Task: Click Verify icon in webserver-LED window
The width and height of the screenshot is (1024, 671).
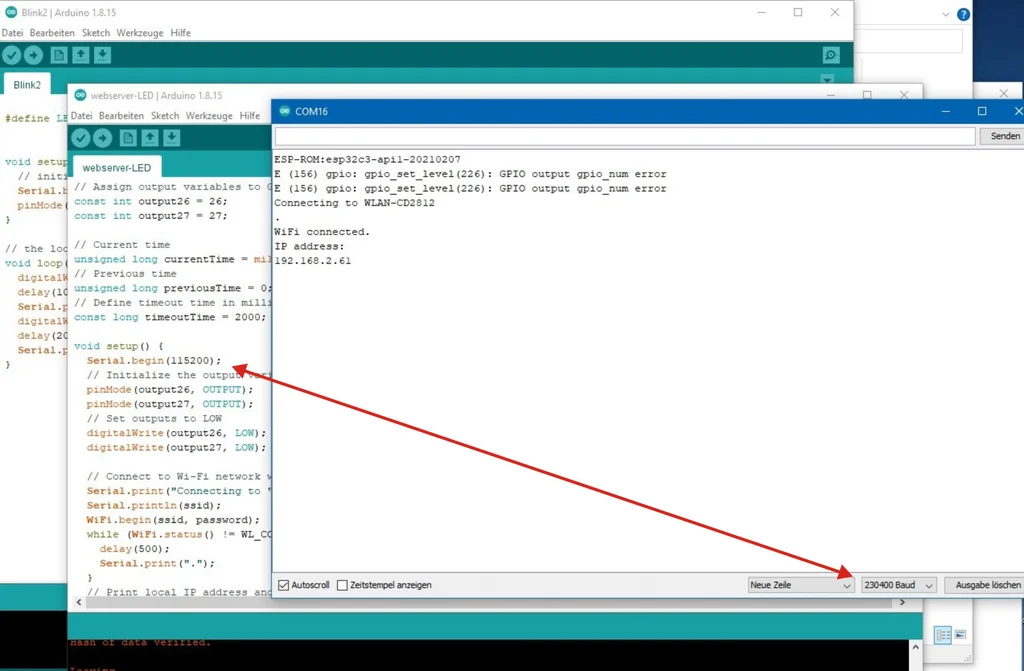Action: tap(81, 138)
